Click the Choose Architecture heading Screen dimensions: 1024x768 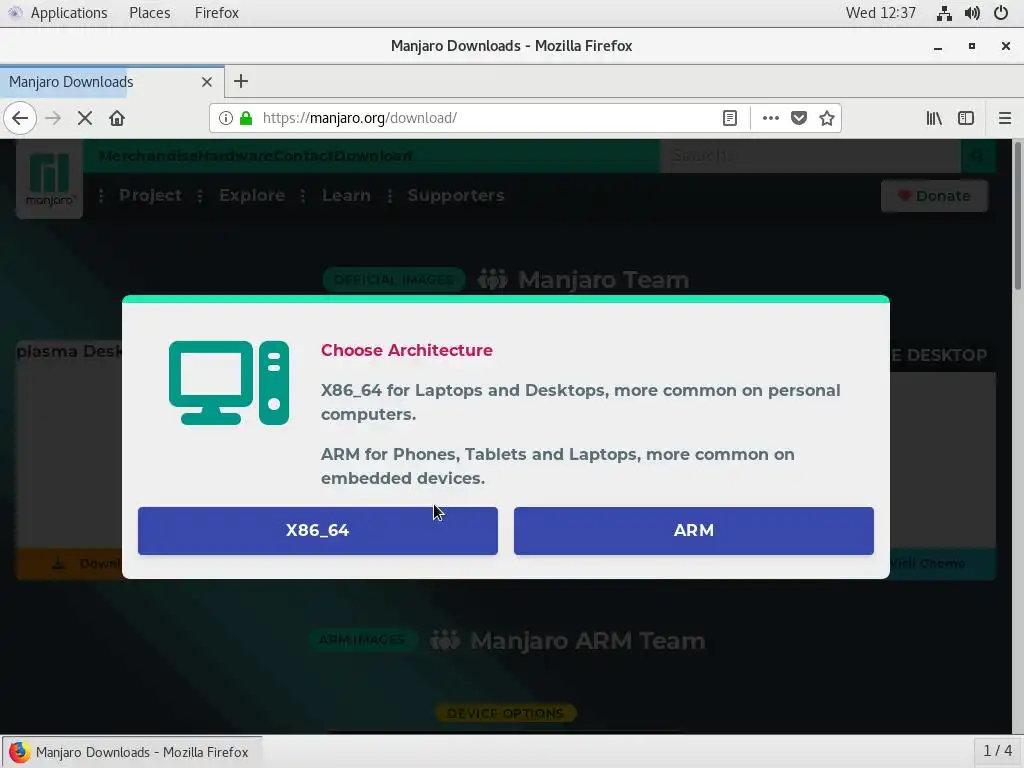click(x=406, y=350)
